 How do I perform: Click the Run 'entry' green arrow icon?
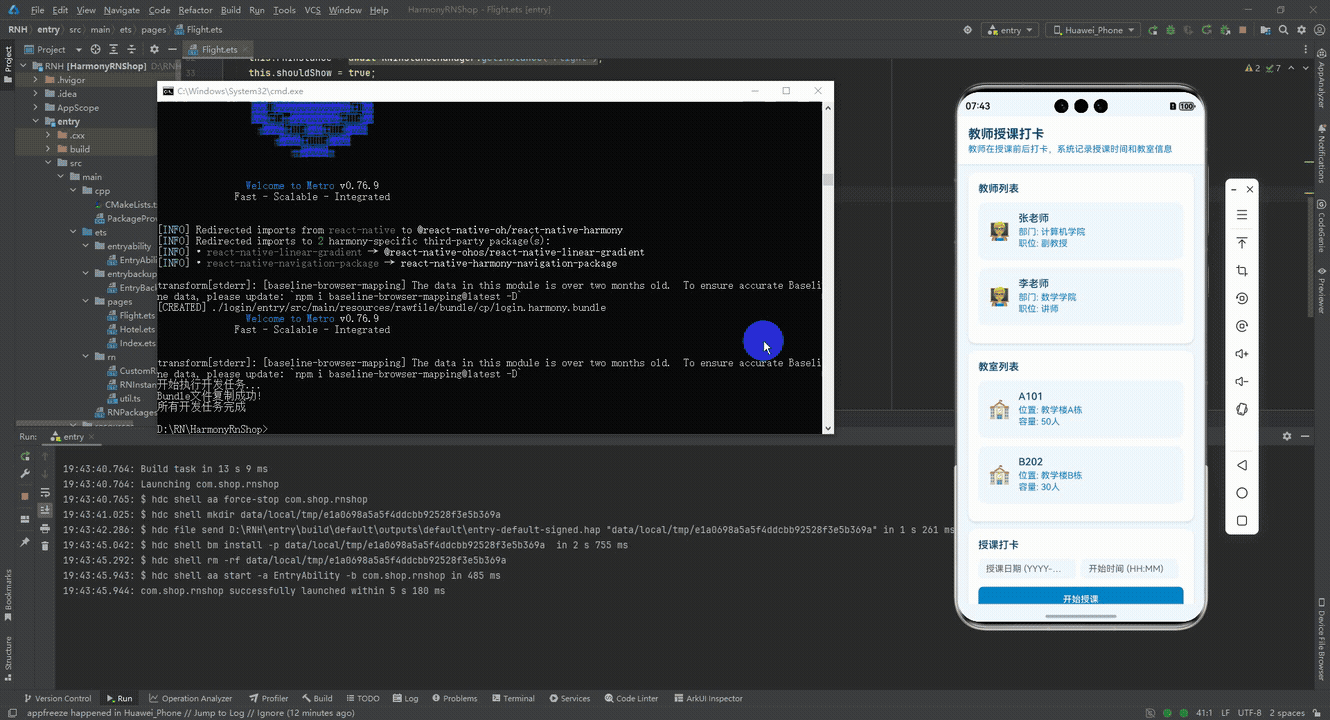coord(1153,30)
